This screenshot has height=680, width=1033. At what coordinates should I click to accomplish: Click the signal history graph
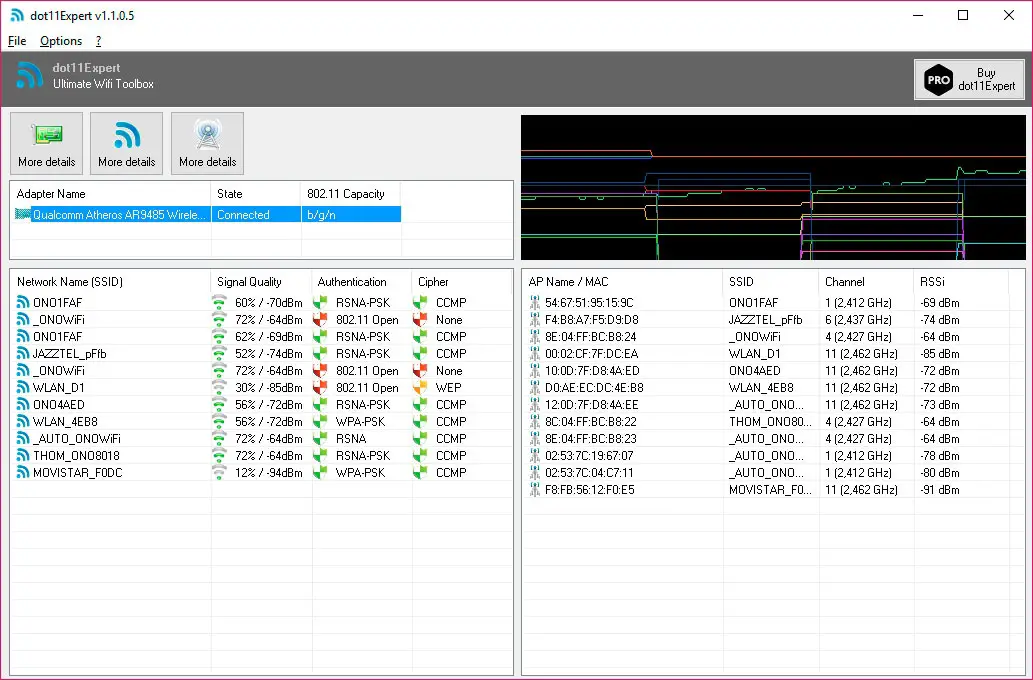[772, 187]
